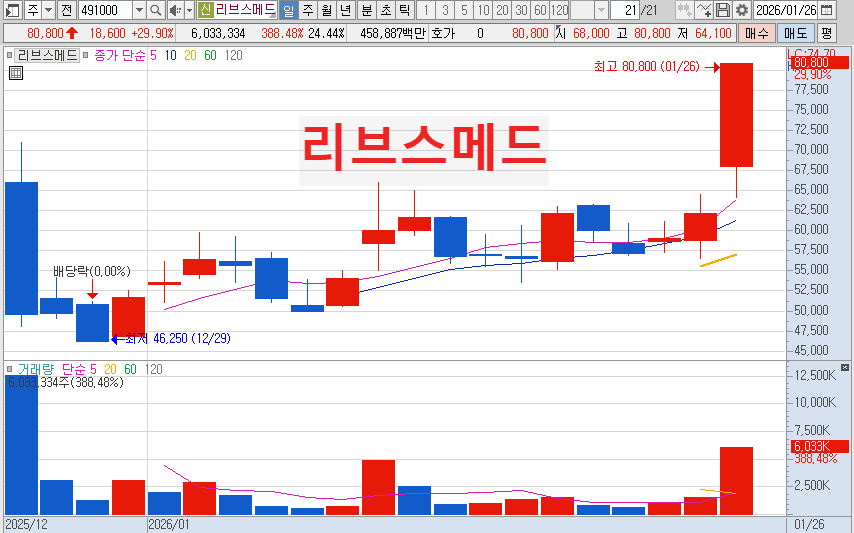Select the 틱 tick period tab
Viewport: 854px width, 533px height.
(404, 10)
